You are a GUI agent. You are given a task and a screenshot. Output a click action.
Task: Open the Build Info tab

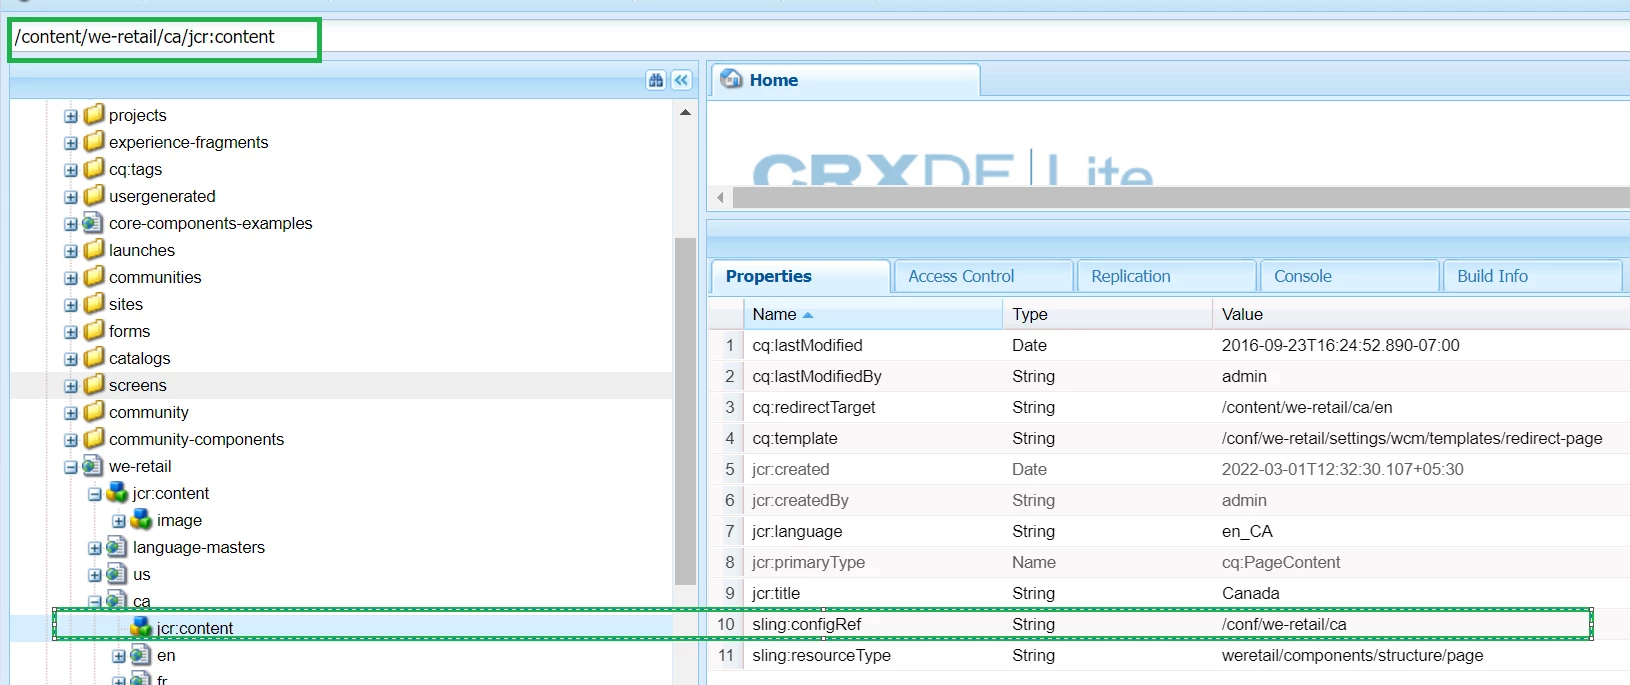[1533, 276]
